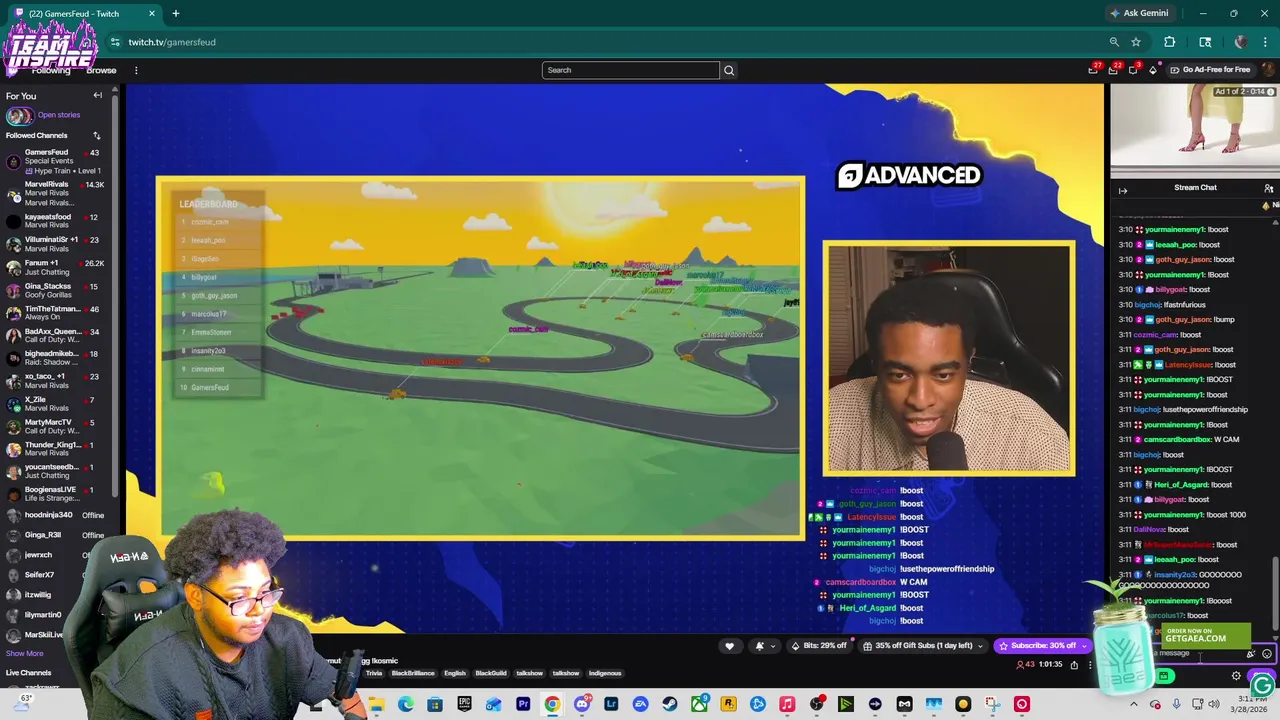Click the BlackBrilliance stream tag
Viewport: 1280px width, 720px height.
(413, 674)
